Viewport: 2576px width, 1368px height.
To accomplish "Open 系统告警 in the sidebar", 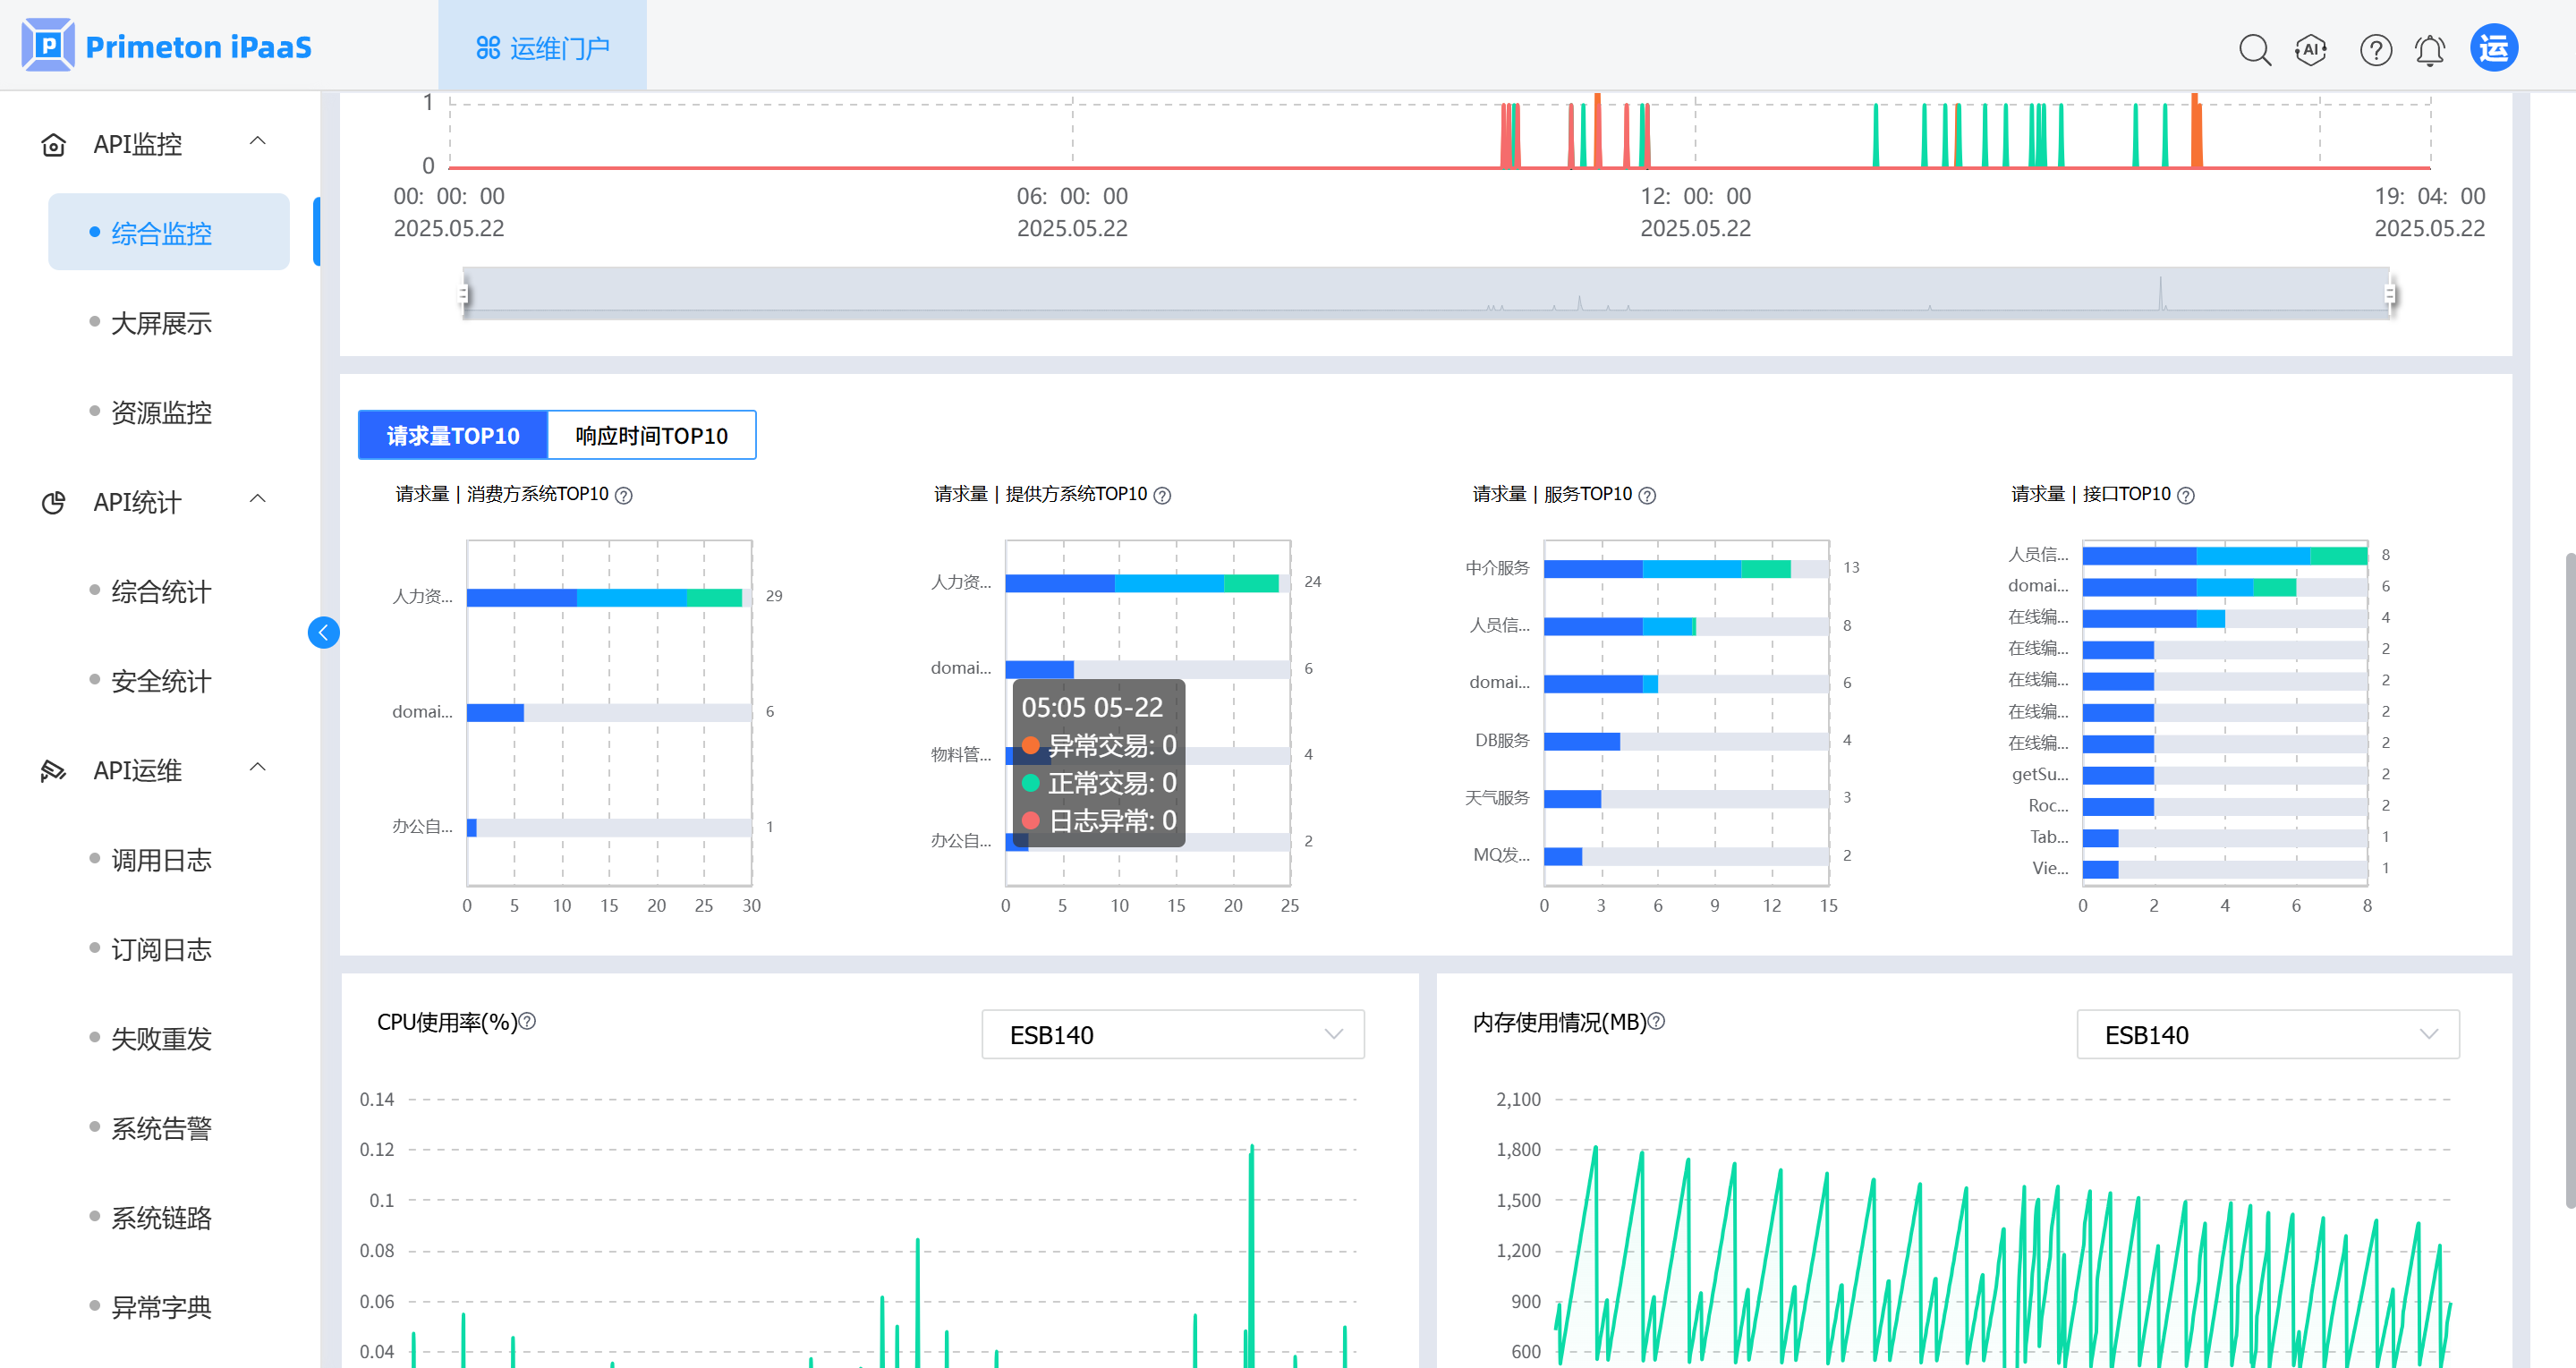I will [161, 1128].
